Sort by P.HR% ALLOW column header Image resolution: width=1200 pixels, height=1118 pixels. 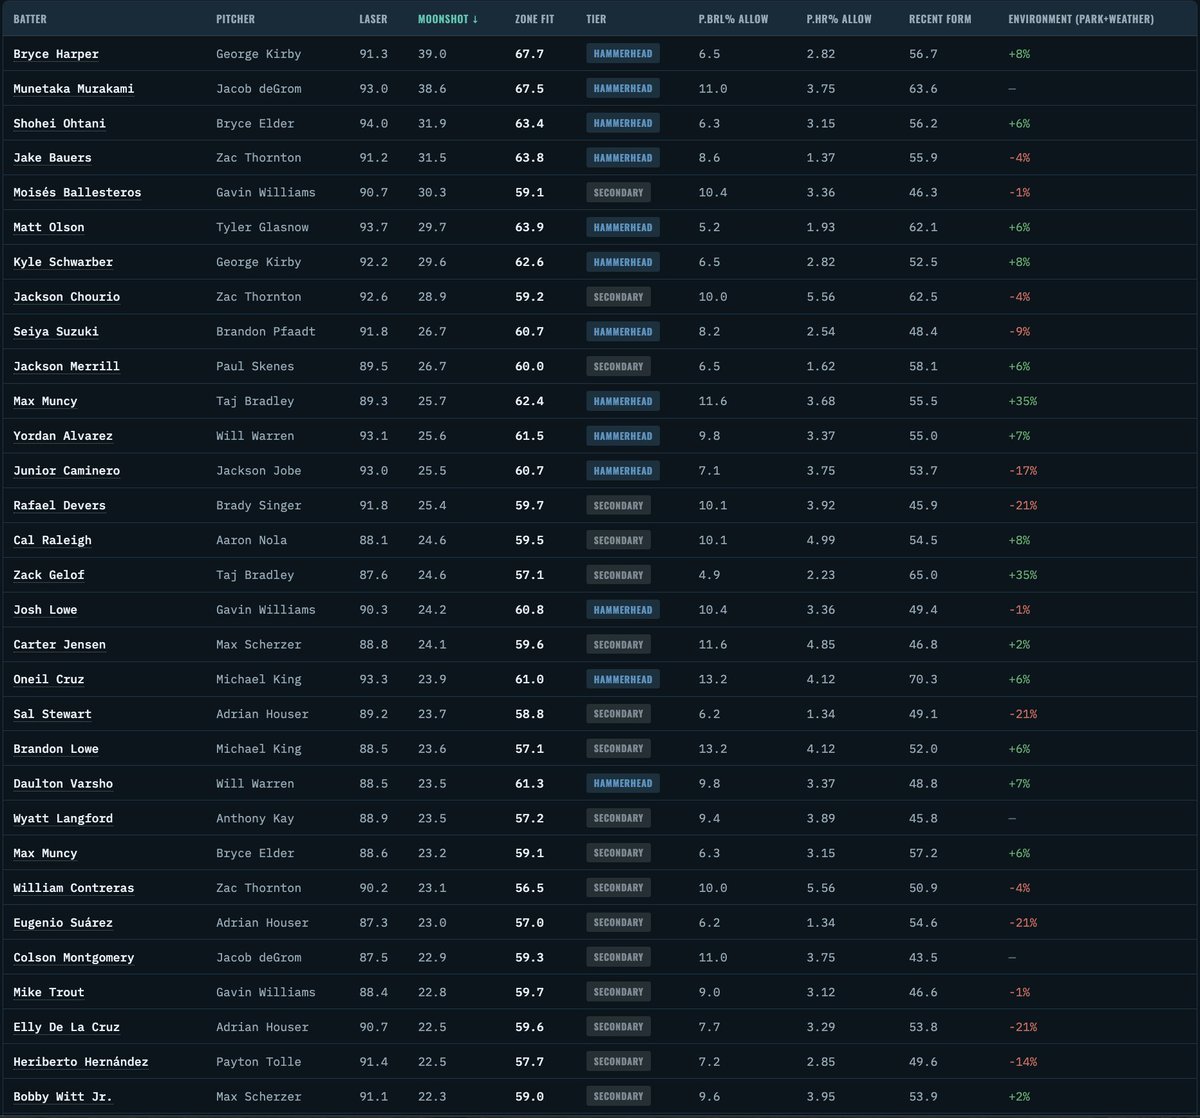pyautogui.click(x=839, y=19)
